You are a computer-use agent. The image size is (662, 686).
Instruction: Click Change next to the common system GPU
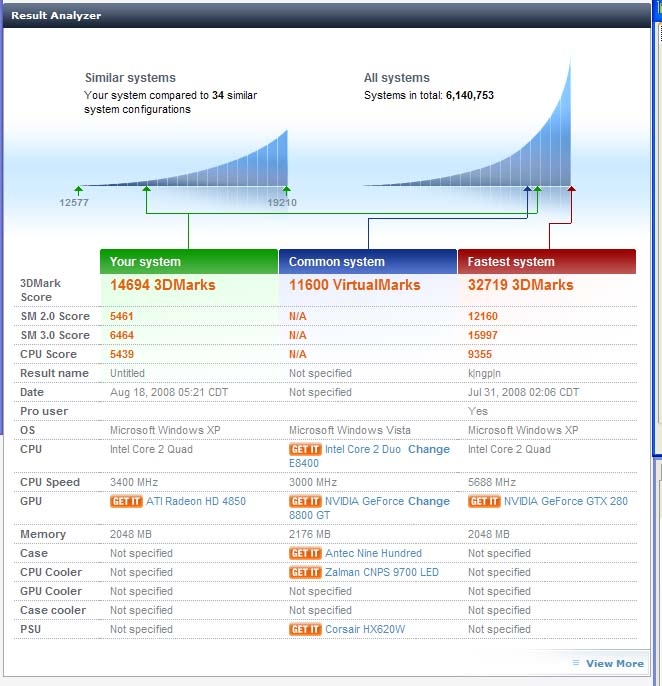tap(429, 501)
